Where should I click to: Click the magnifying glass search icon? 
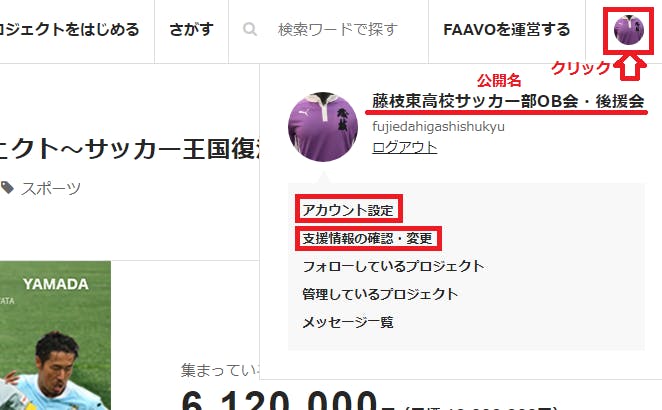(x=250, y=30)
